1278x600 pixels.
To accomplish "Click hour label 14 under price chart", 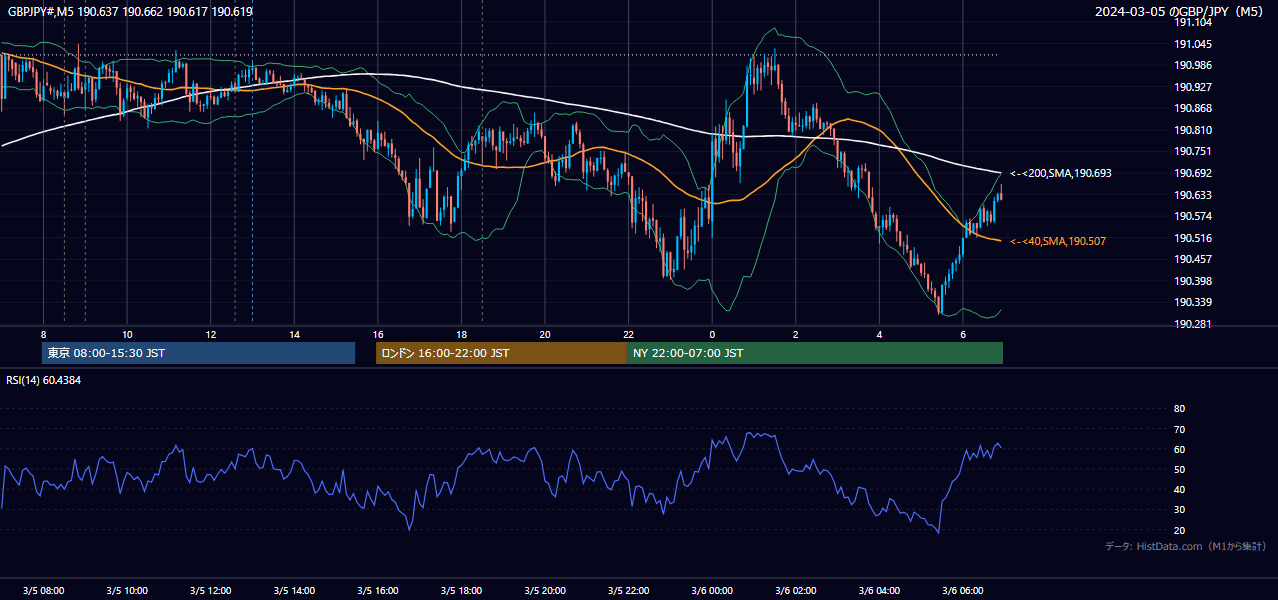I will click(x=294, y=334).
